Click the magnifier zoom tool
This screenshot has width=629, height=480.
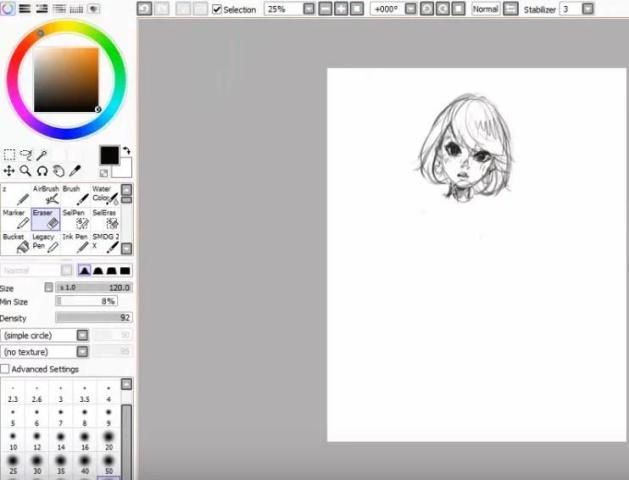[26, 171]
